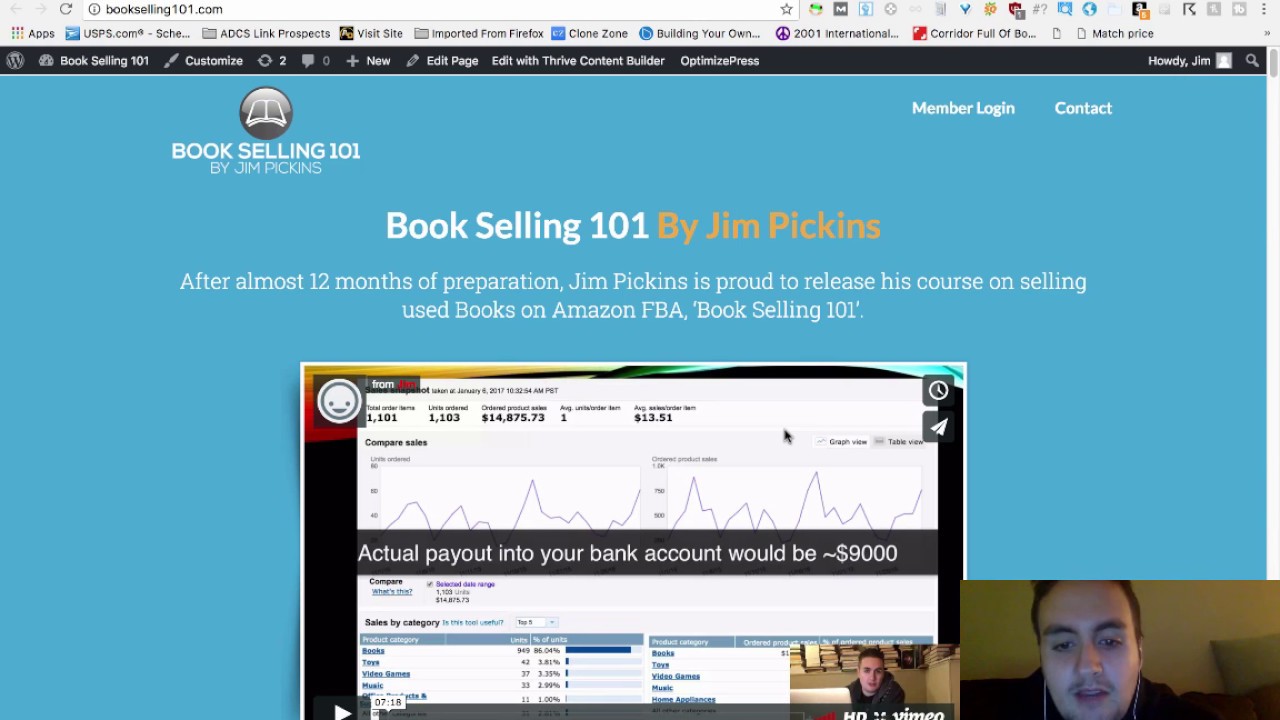Open pending updates showing 2
This screenshot has width=1280, height=720.
[271, 61]
